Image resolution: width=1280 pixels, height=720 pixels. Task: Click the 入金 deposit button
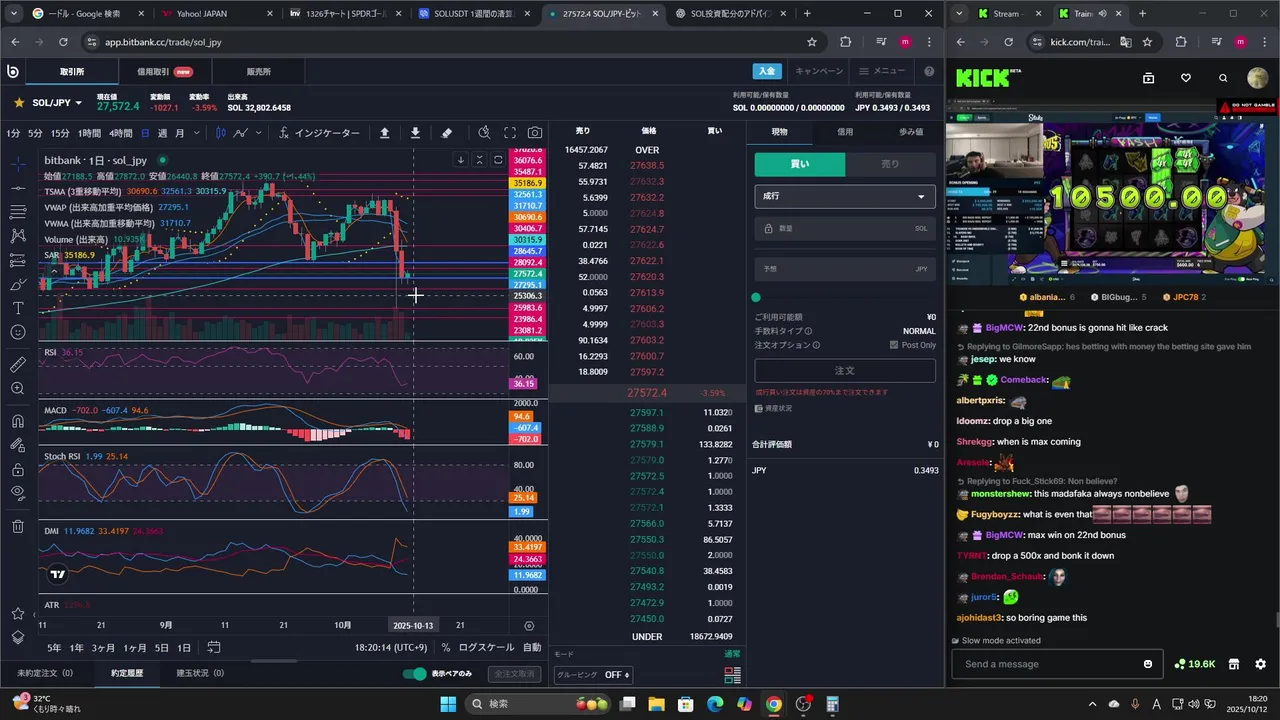pyautogui.click(x=766, y=71)
